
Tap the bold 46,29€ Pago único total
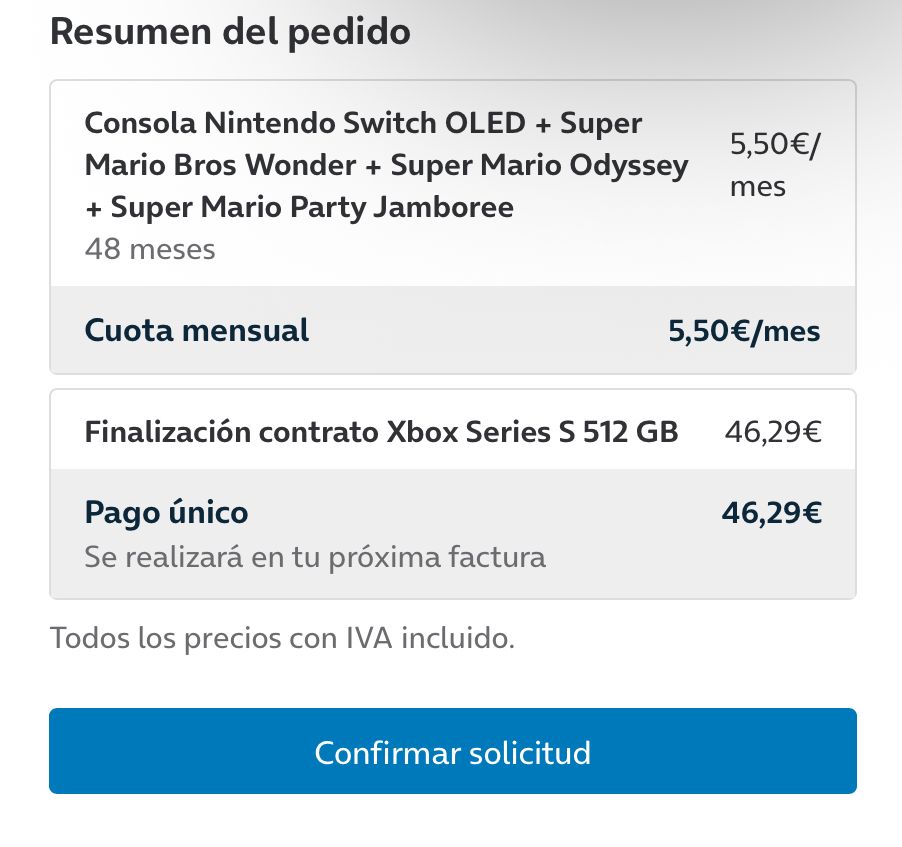tap(771, 513)
